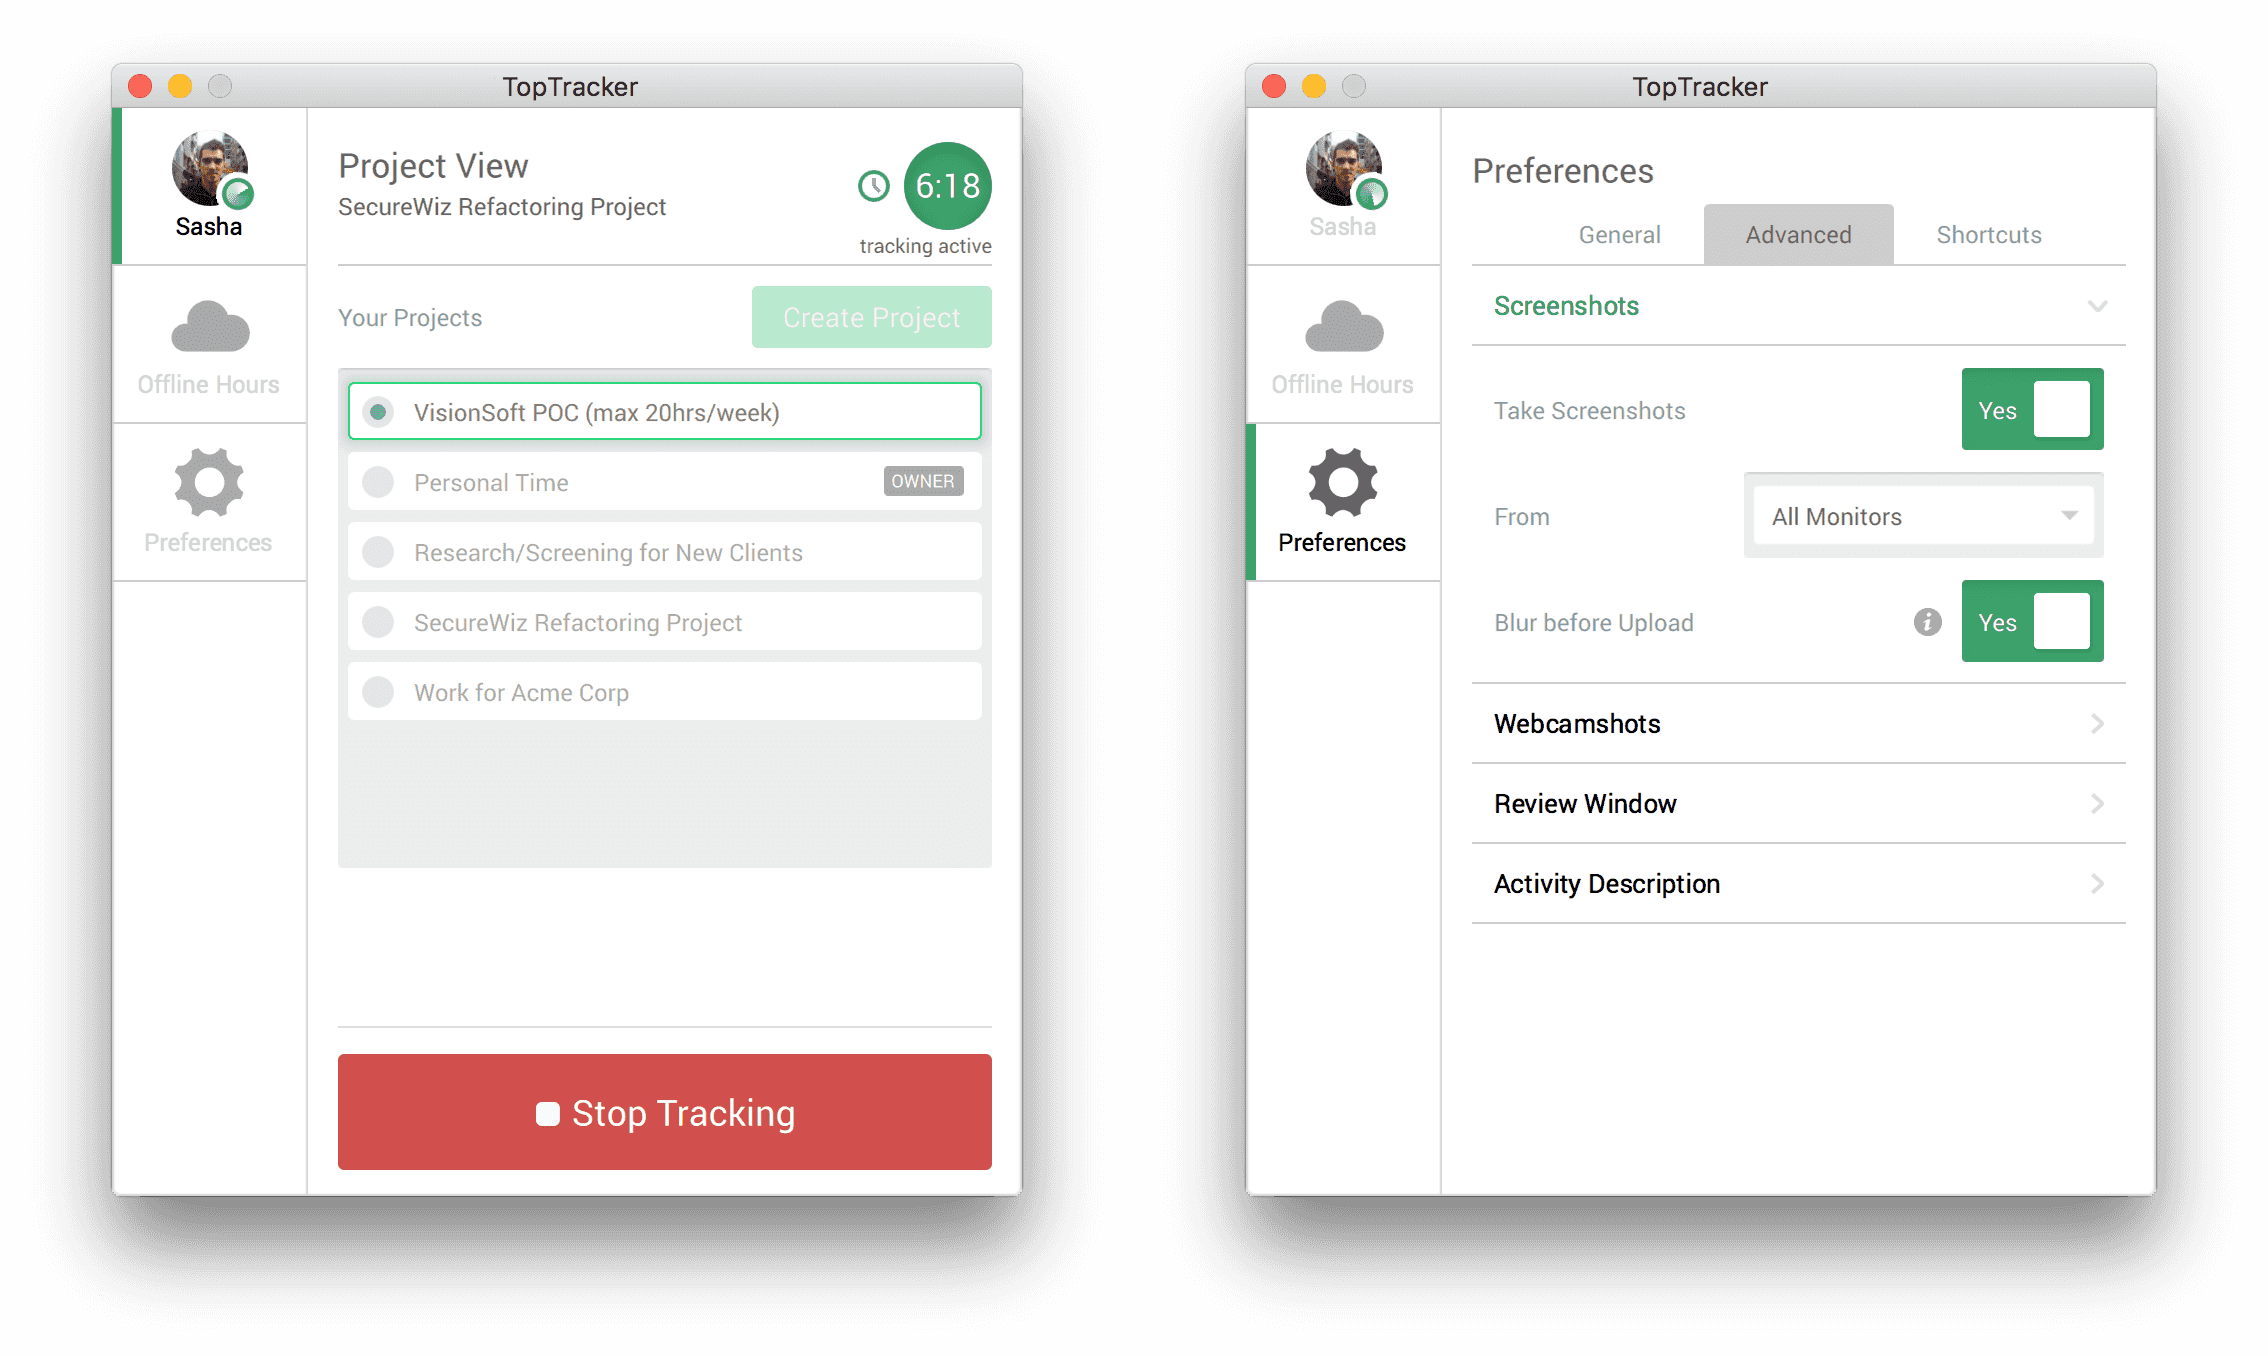Turn off Blur before Upload
Viewport: 2268px width, 1356px height.
(2032, 621)
